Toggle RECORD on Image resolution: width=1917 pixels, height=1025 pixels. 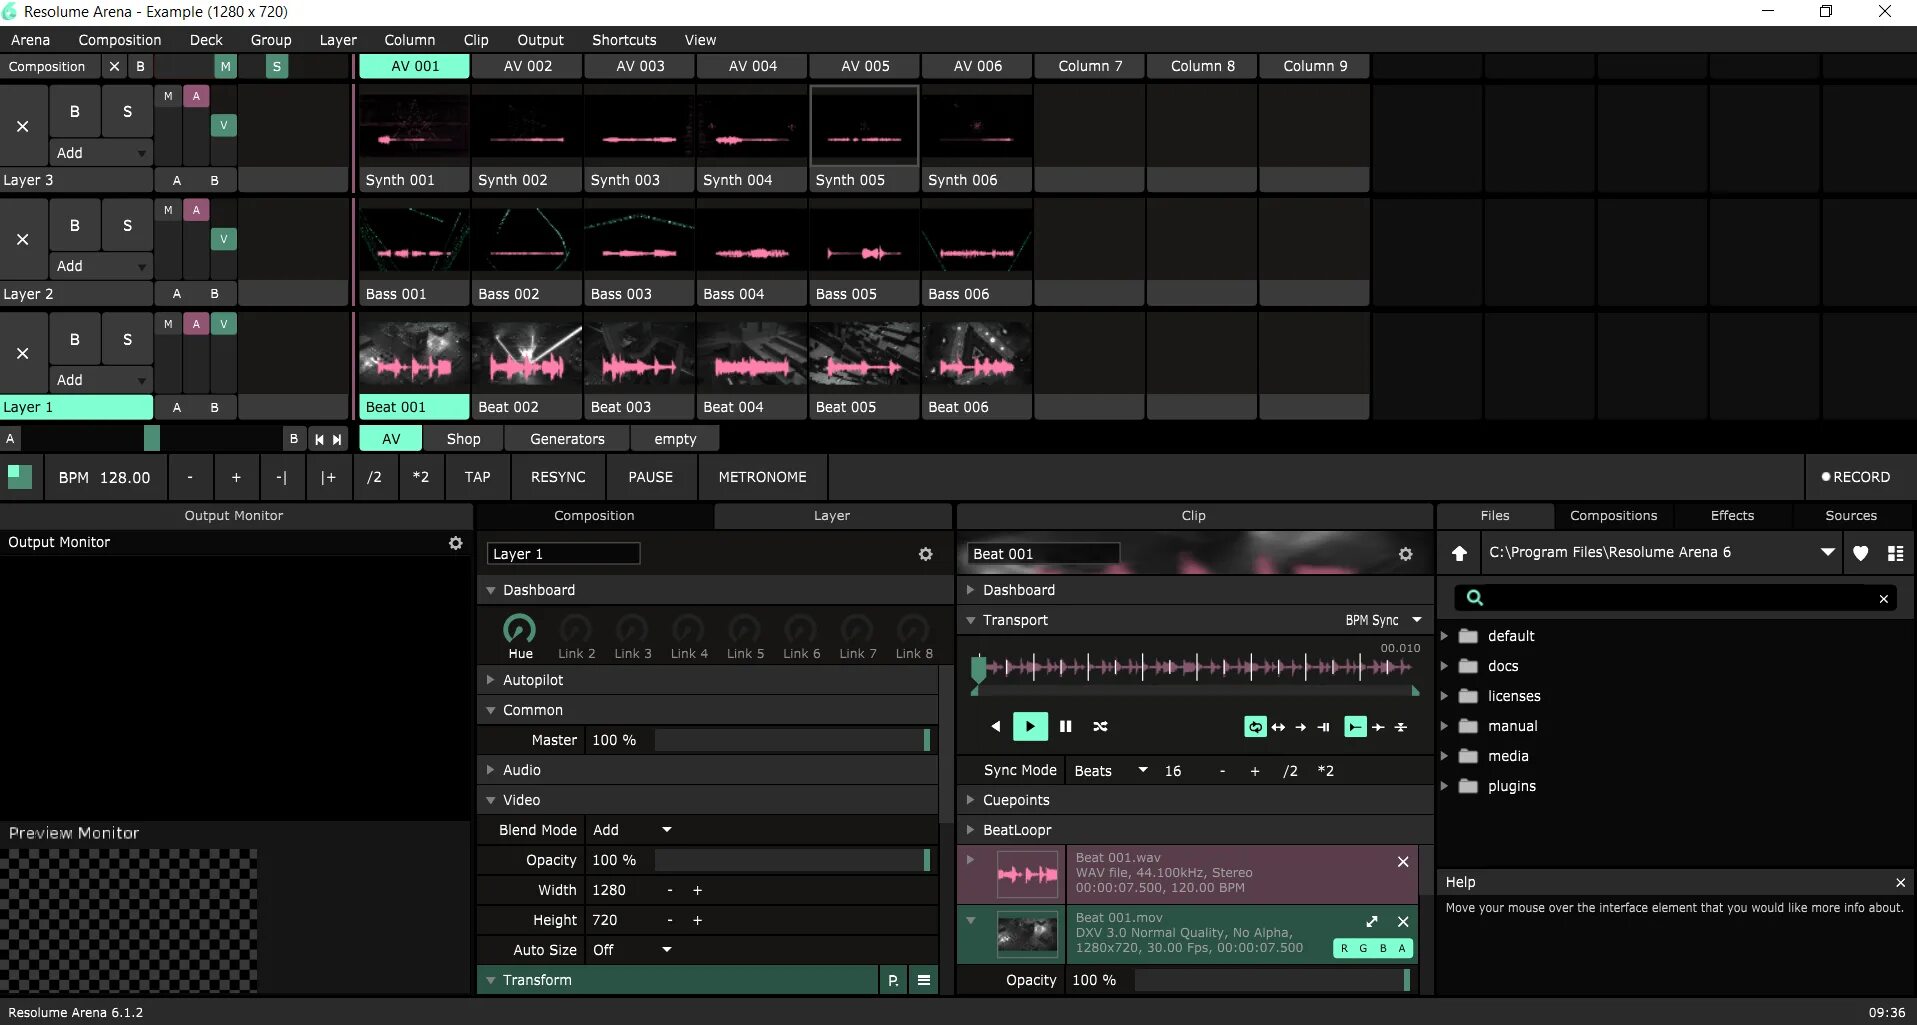(x=1856, y=477)
